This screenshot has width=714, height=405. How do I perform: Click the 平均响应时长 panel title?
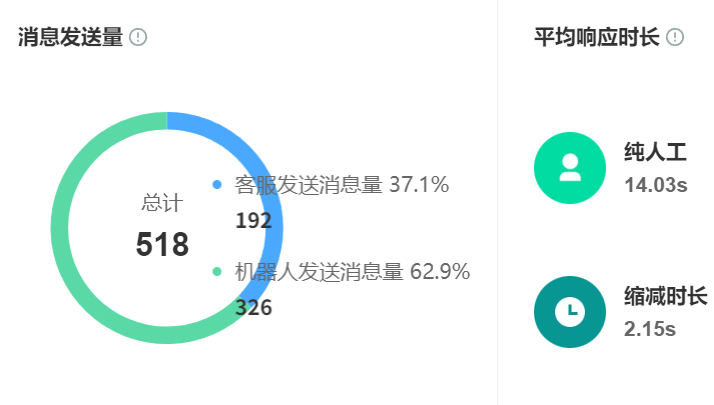coord(596,38)
